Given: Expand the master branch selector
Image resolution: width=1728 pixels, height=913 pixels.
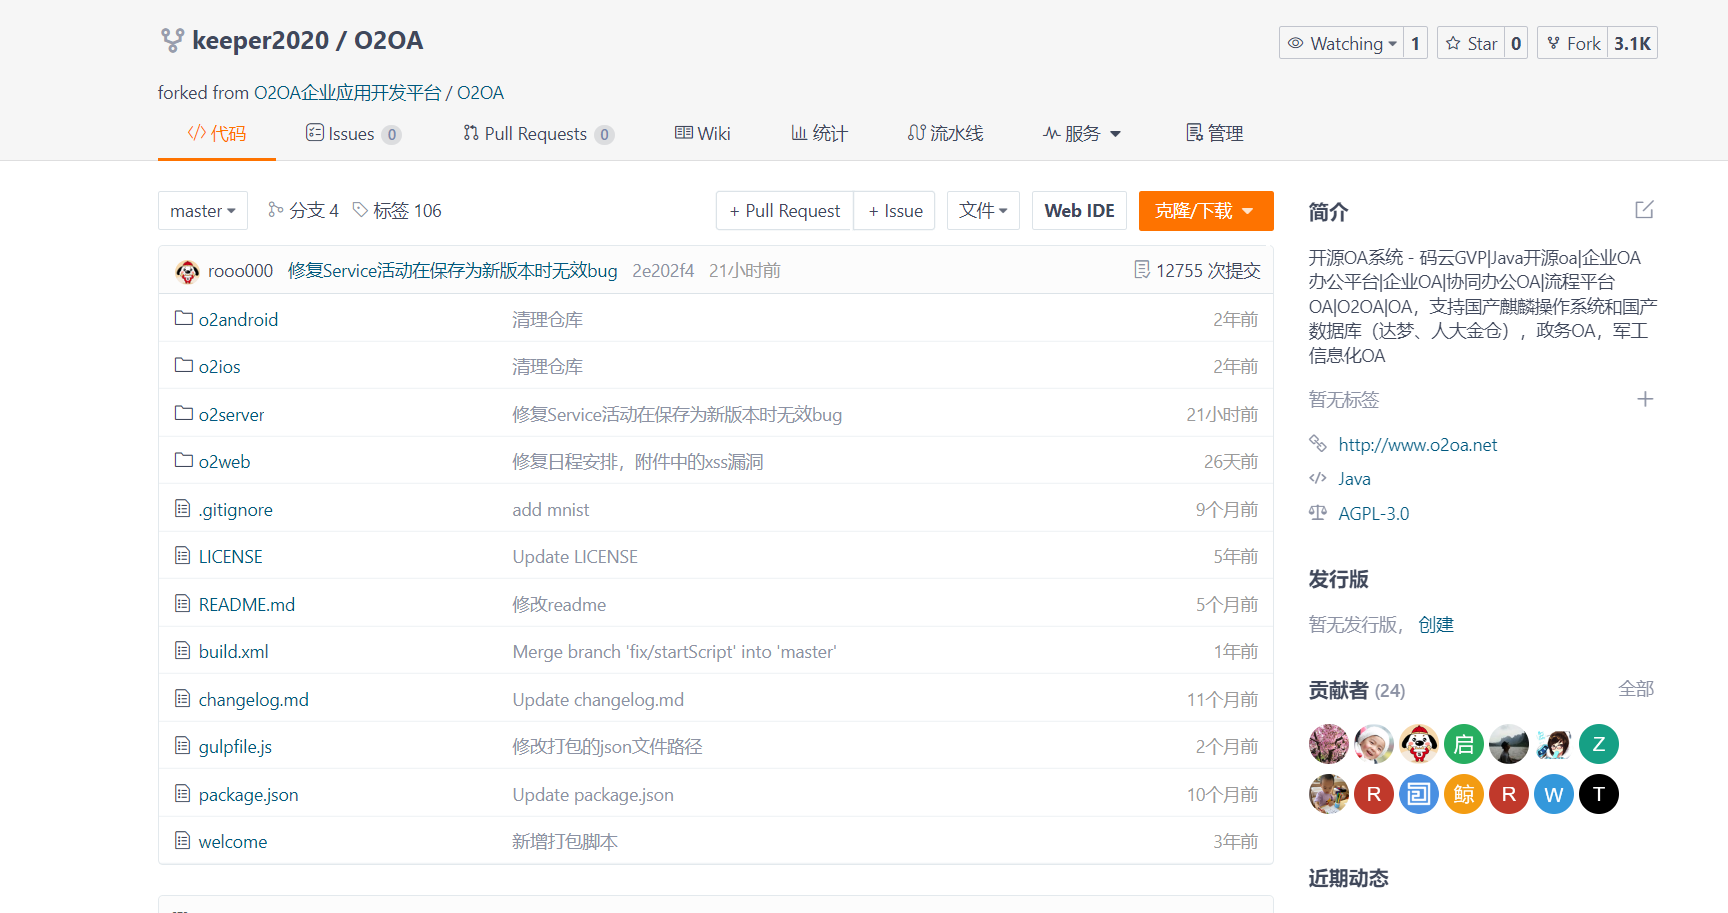Looking at the screenshot, I should tap(203, 211).
